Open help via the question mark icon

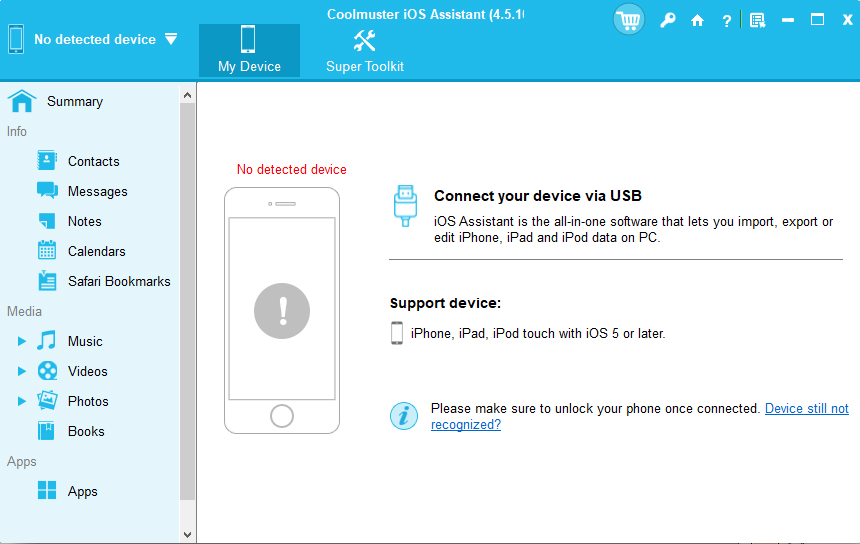[726, 21]
